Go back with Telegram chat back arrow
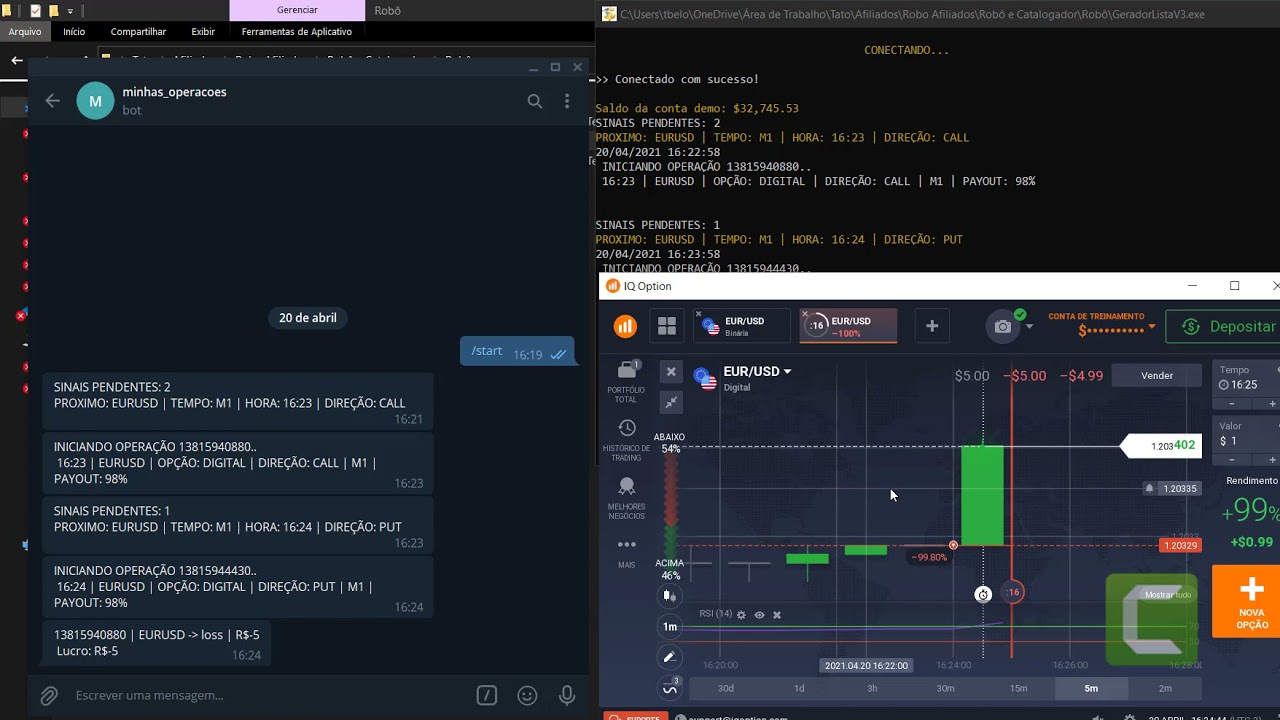This screenshot has height=720, width=1280. [53, 100]
